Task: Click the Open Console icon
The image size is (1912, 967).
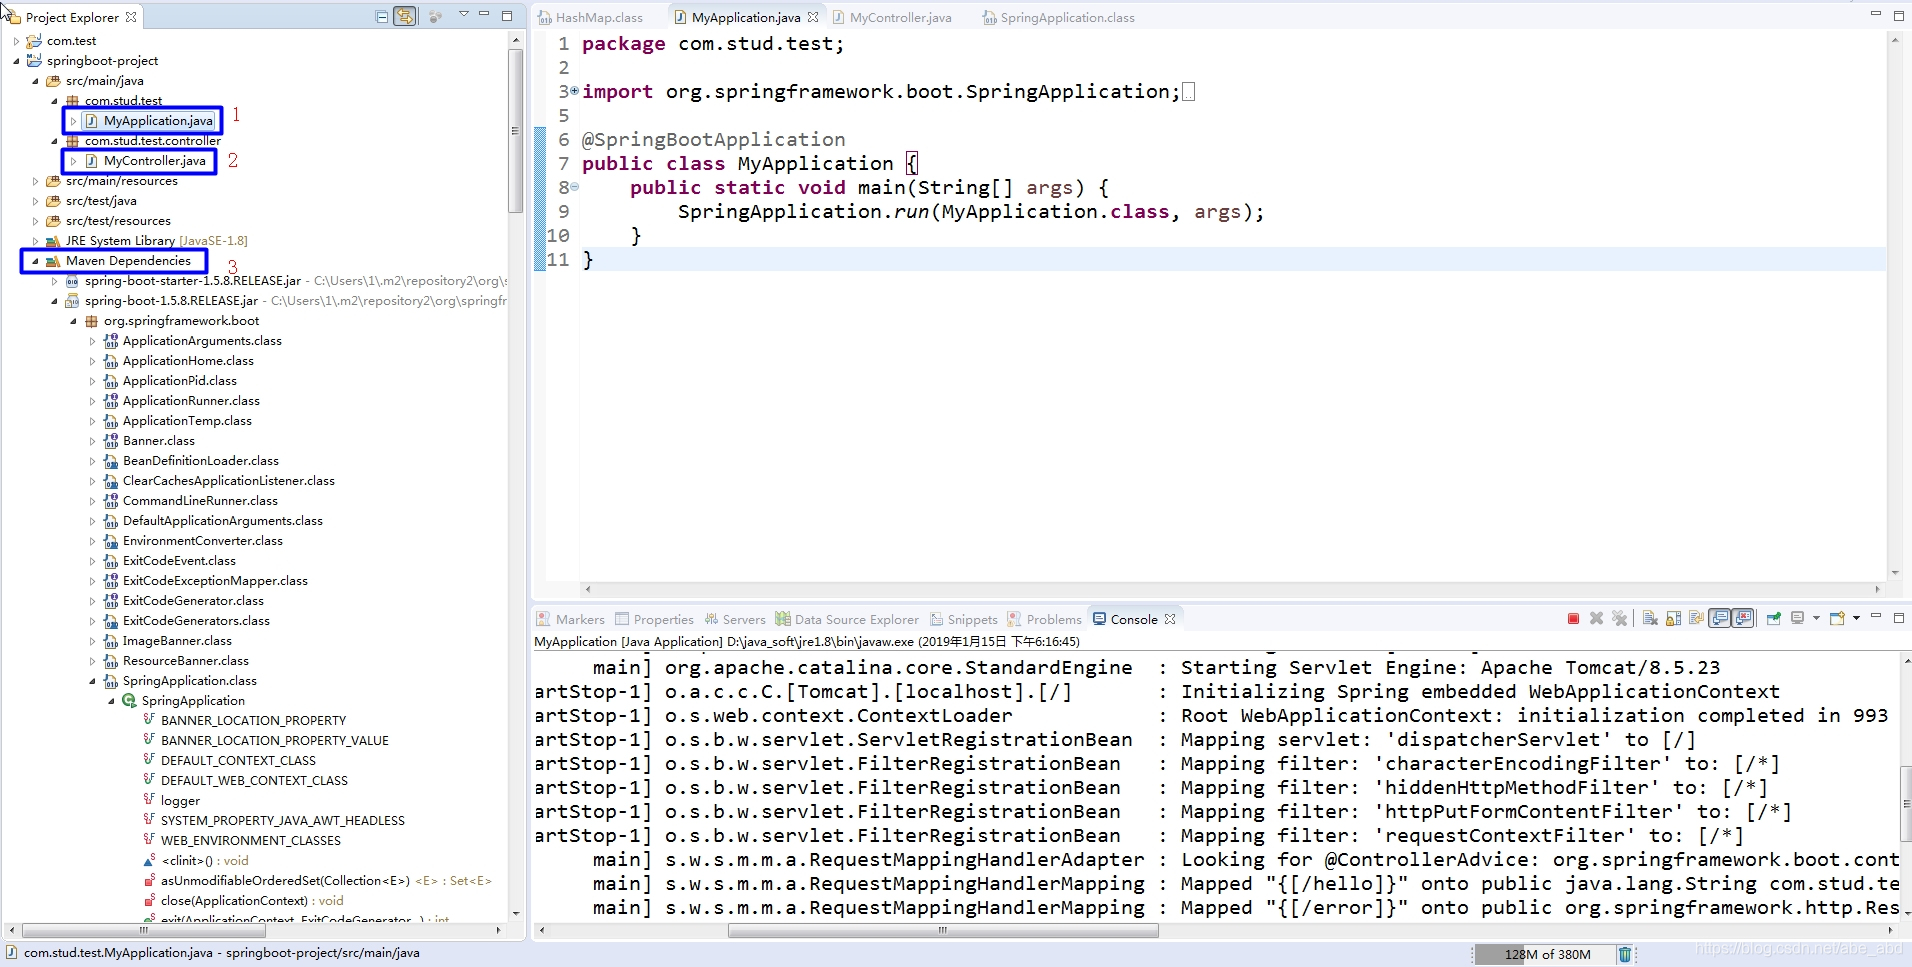Action: coord(1837,618)
